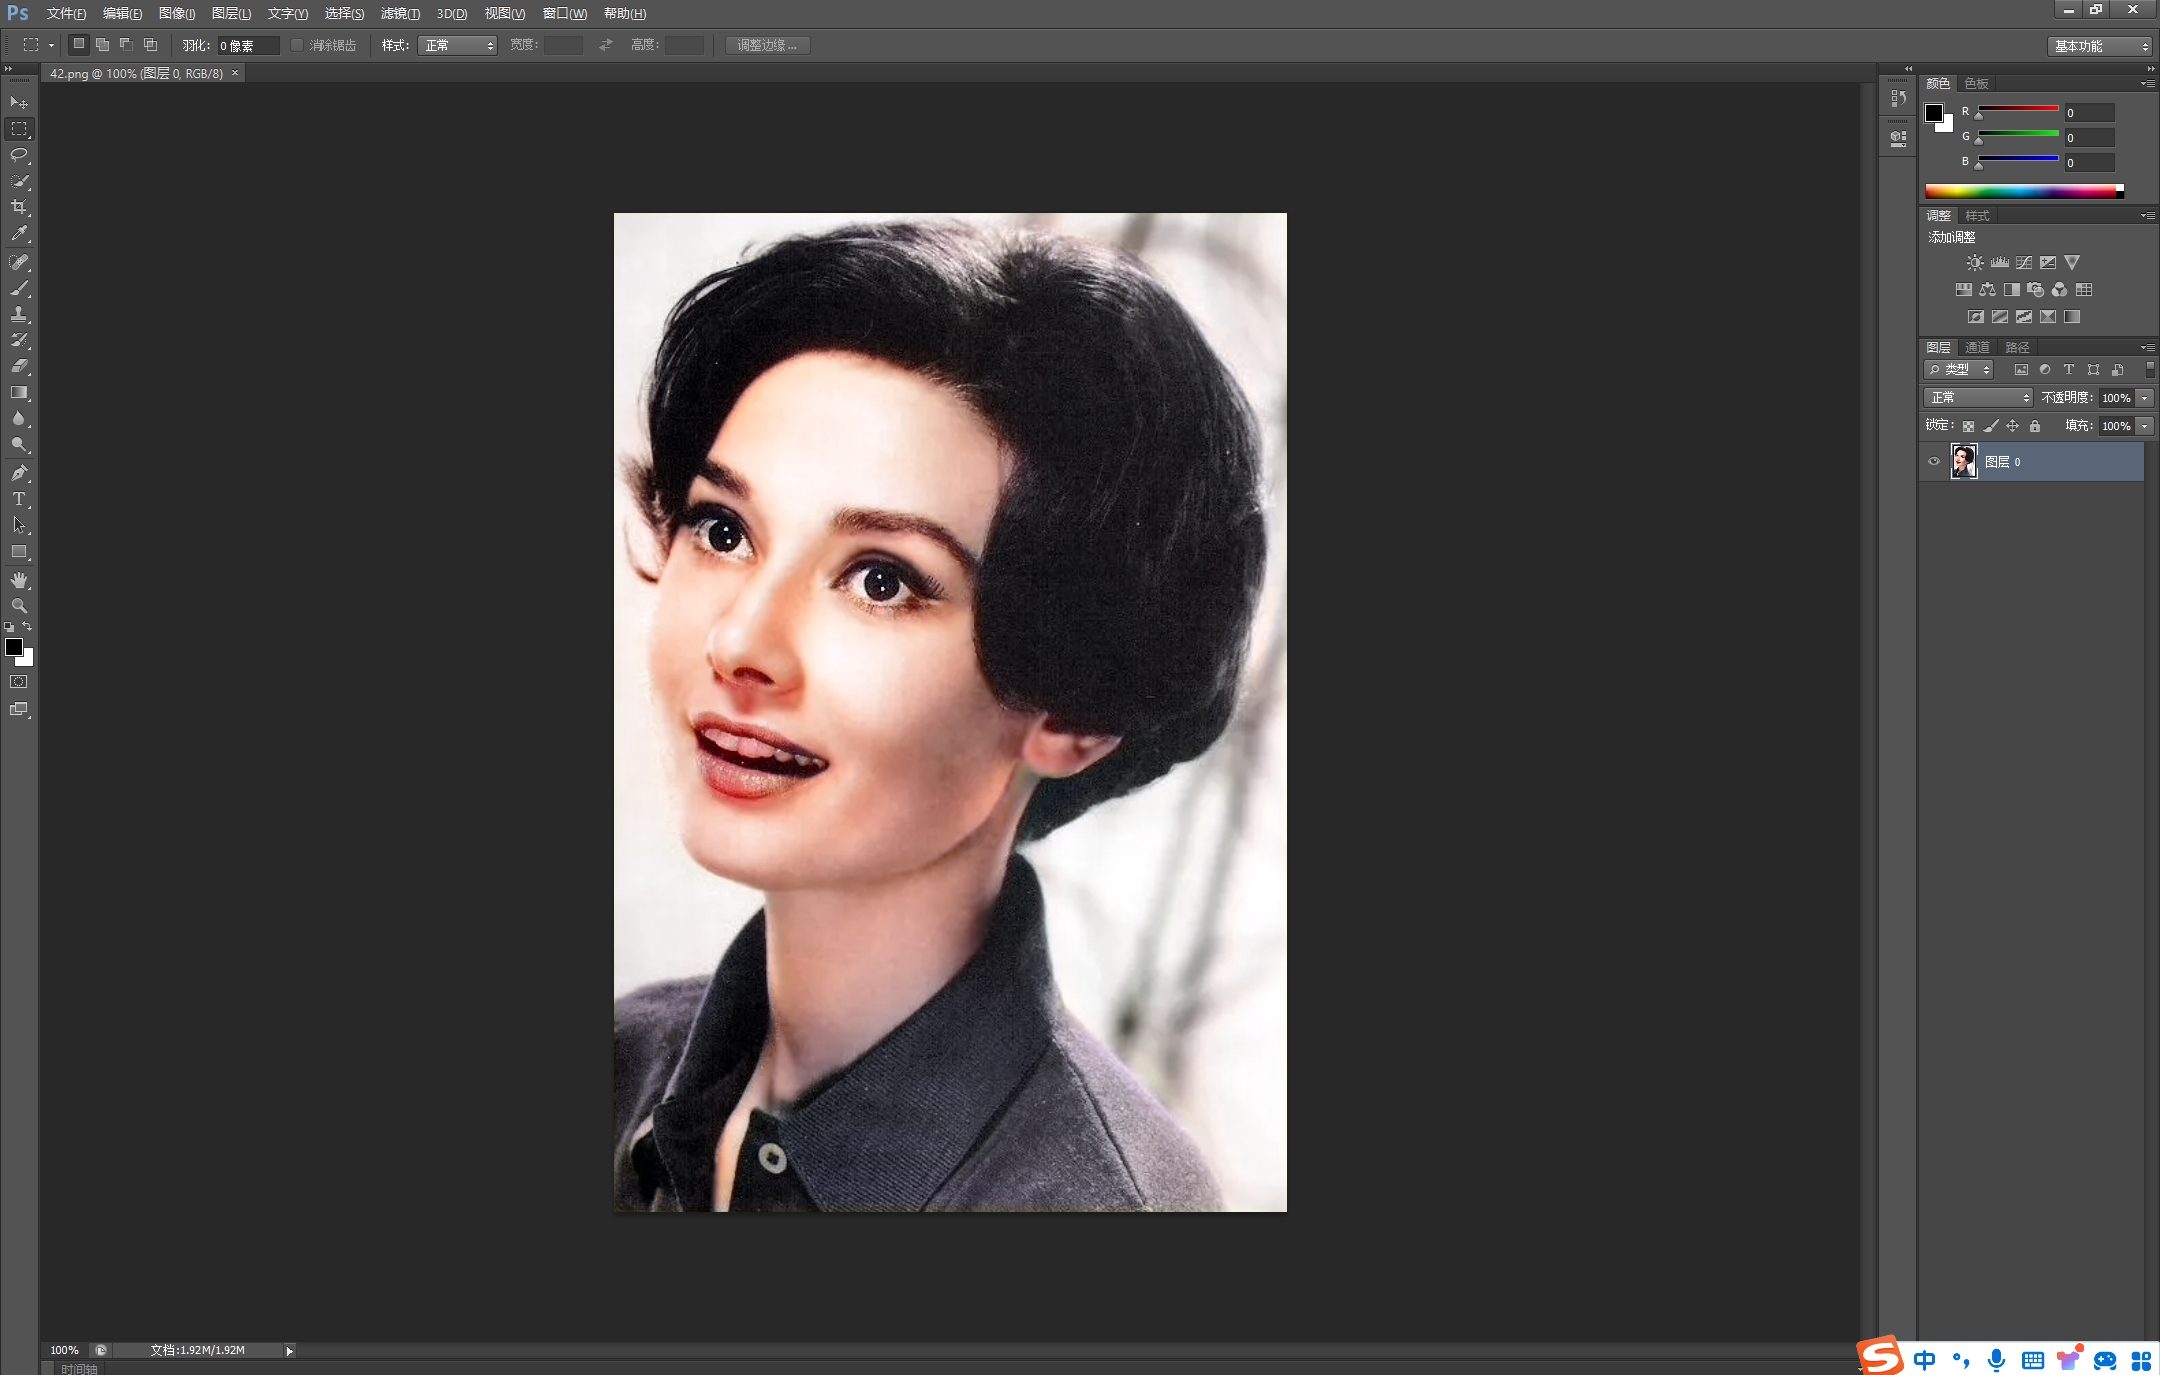2160x1375 pixels.
Task: Select the Crop tool
Action: pyautogui.click(x=19, y=207)
